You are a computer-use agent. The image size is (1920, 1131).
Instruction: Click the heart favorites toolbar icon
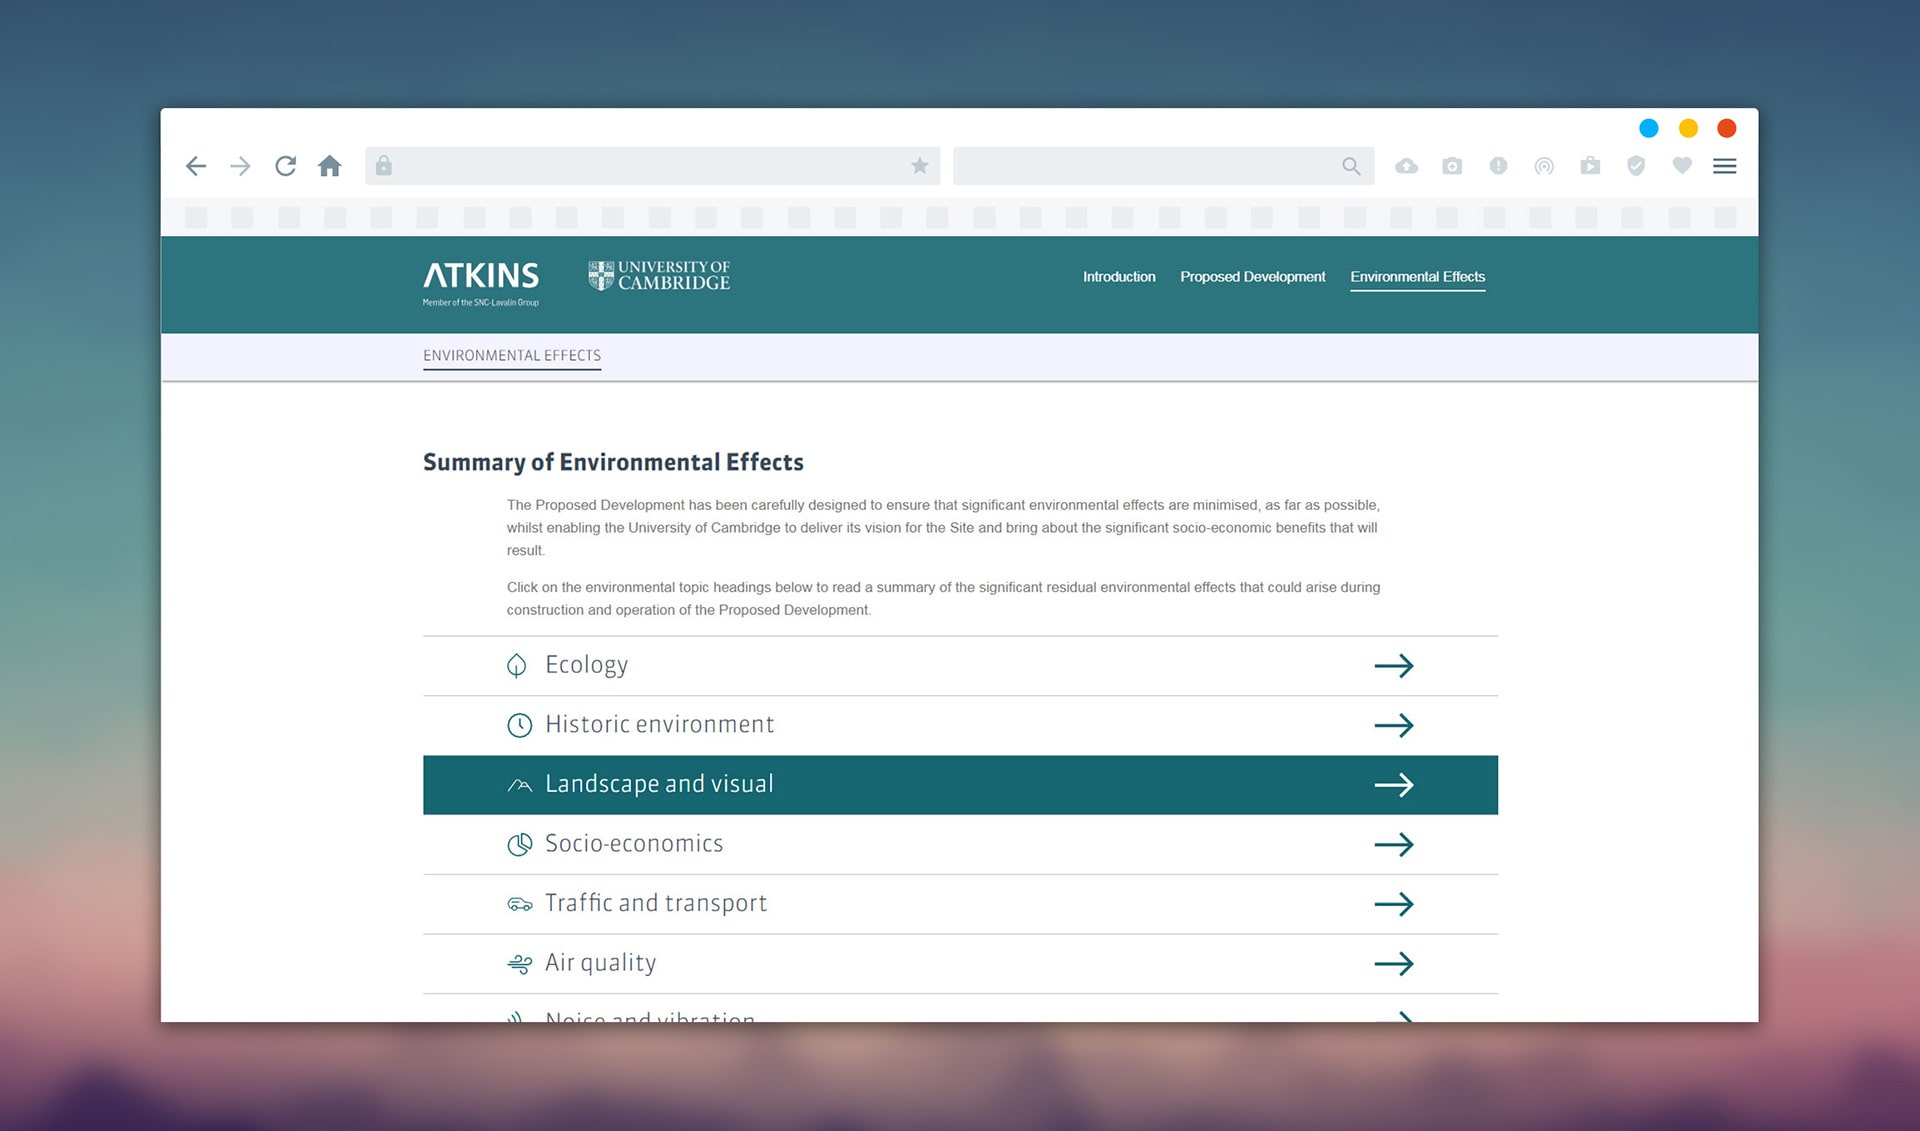coord(1682,166)
